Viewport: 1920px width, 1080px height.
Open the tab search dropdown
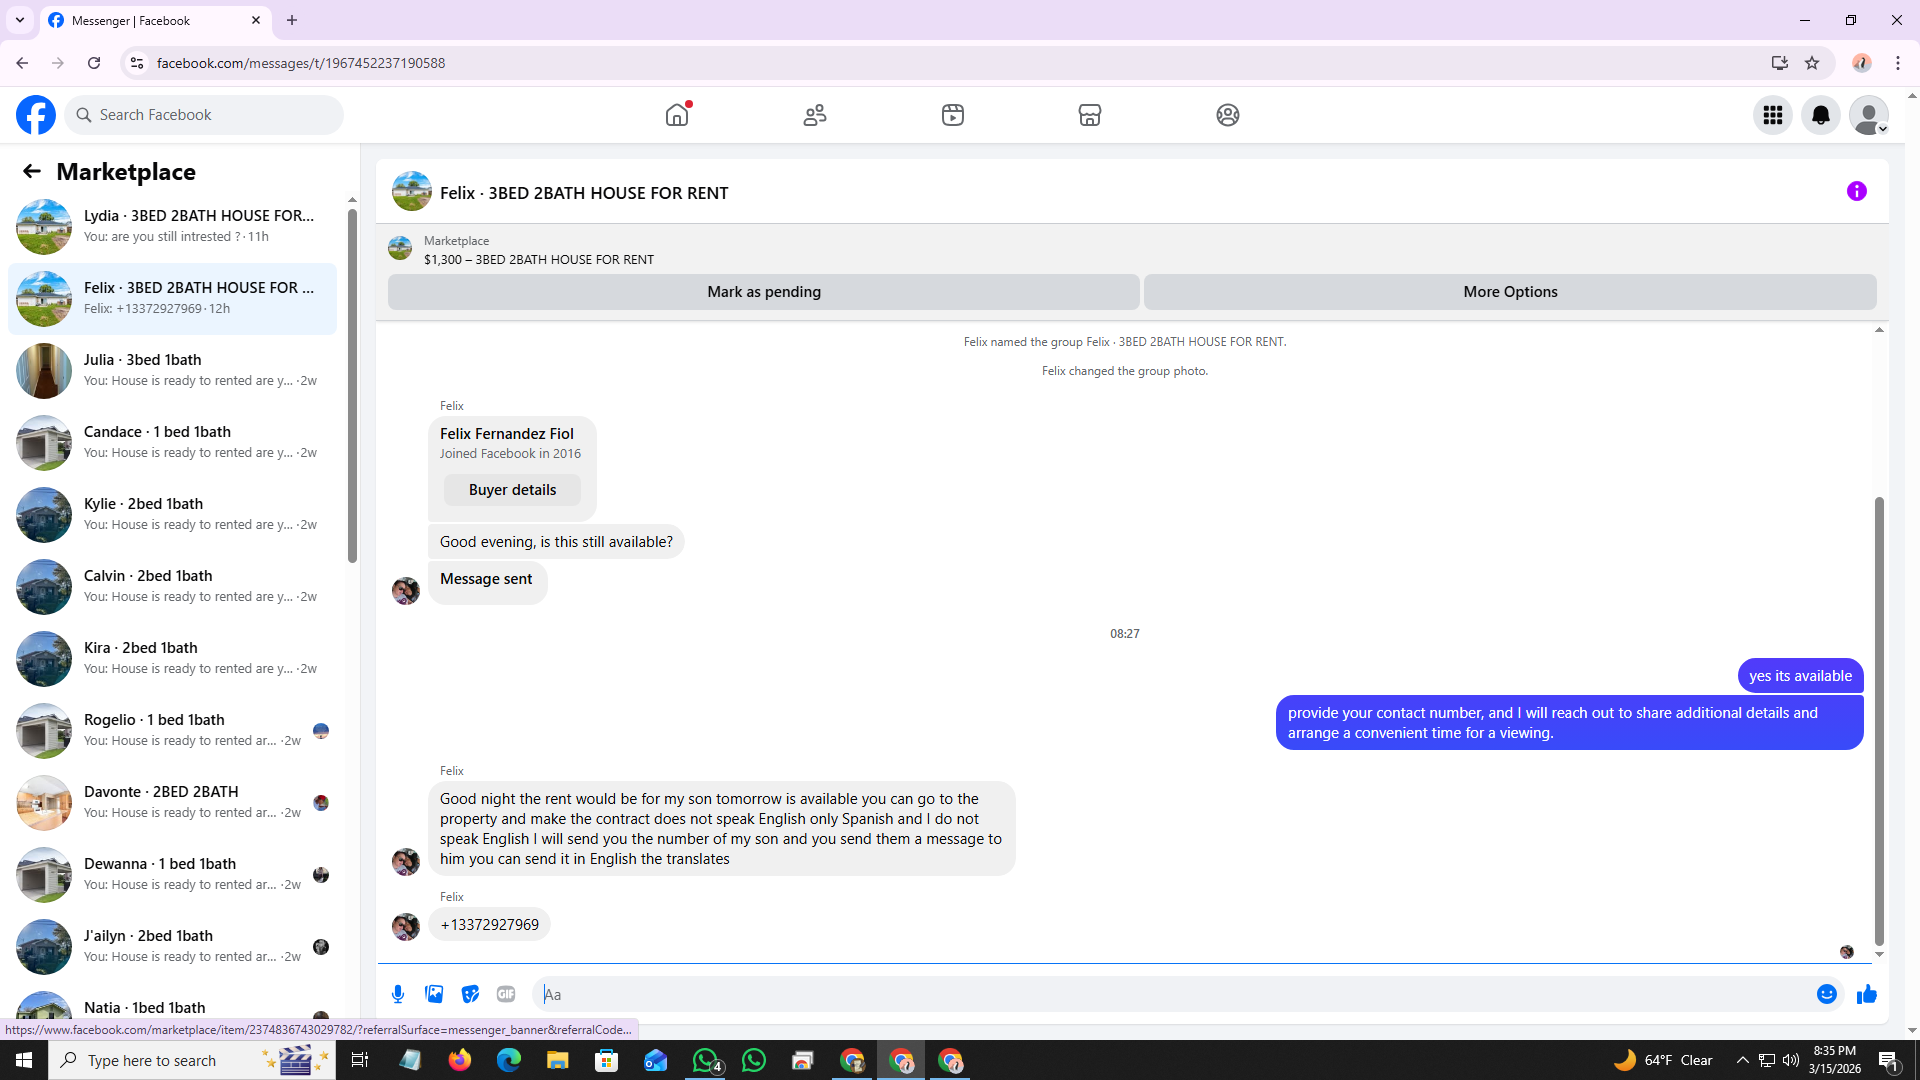(20, 20)
